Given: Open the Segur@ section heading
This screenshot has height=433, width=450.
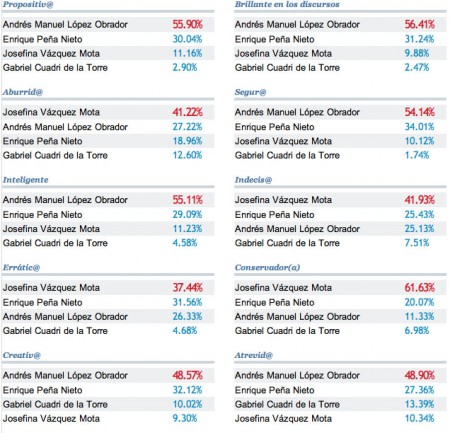Looking at the screenshot, I should (250, 92).
